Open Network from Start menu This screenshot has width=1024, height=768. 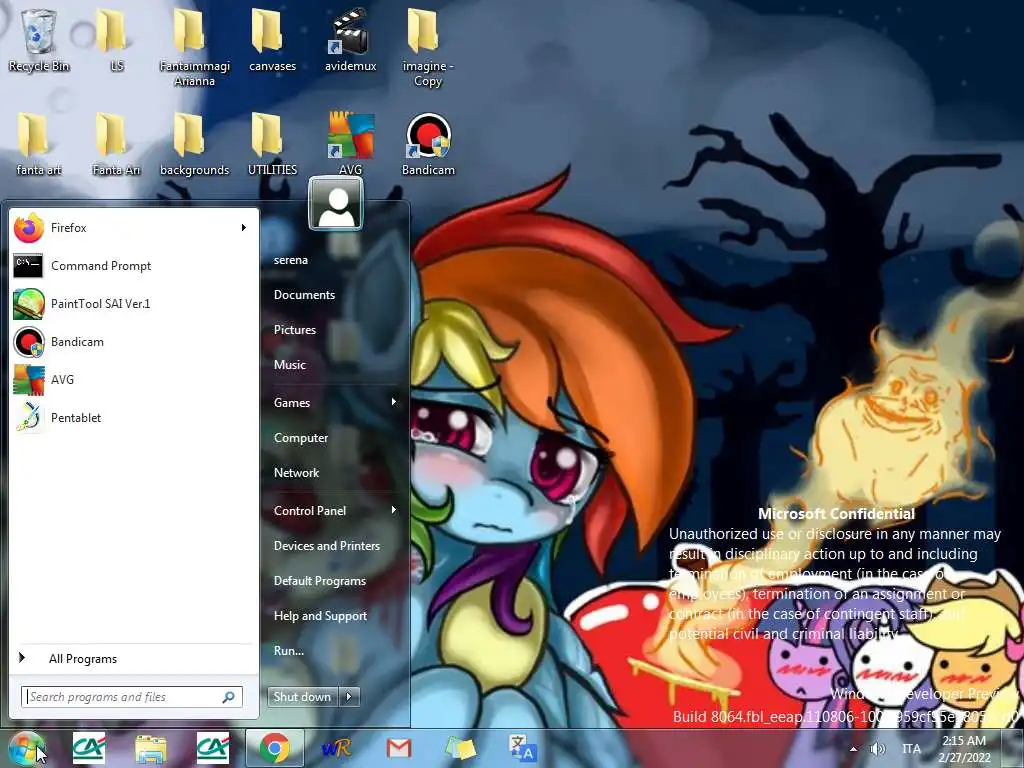296,473
